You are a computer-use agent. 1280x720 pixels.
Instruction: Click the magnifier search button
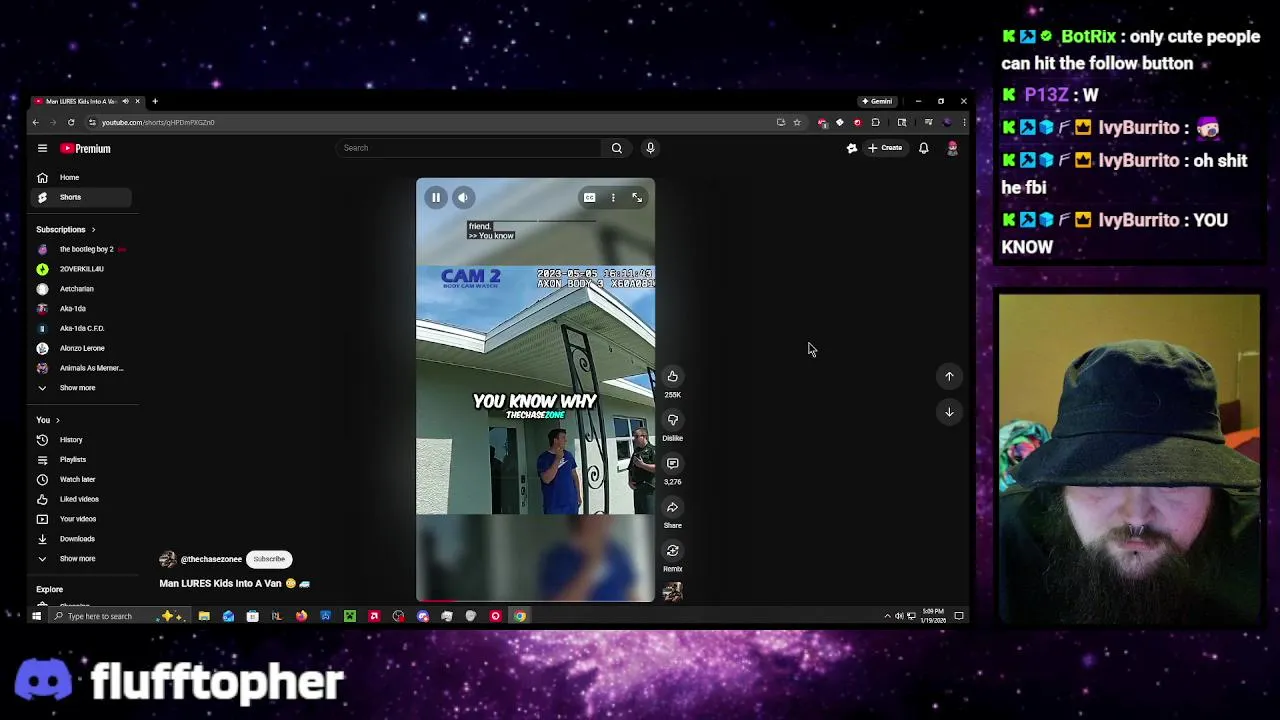pyautogui.click(x=617, y=148)
